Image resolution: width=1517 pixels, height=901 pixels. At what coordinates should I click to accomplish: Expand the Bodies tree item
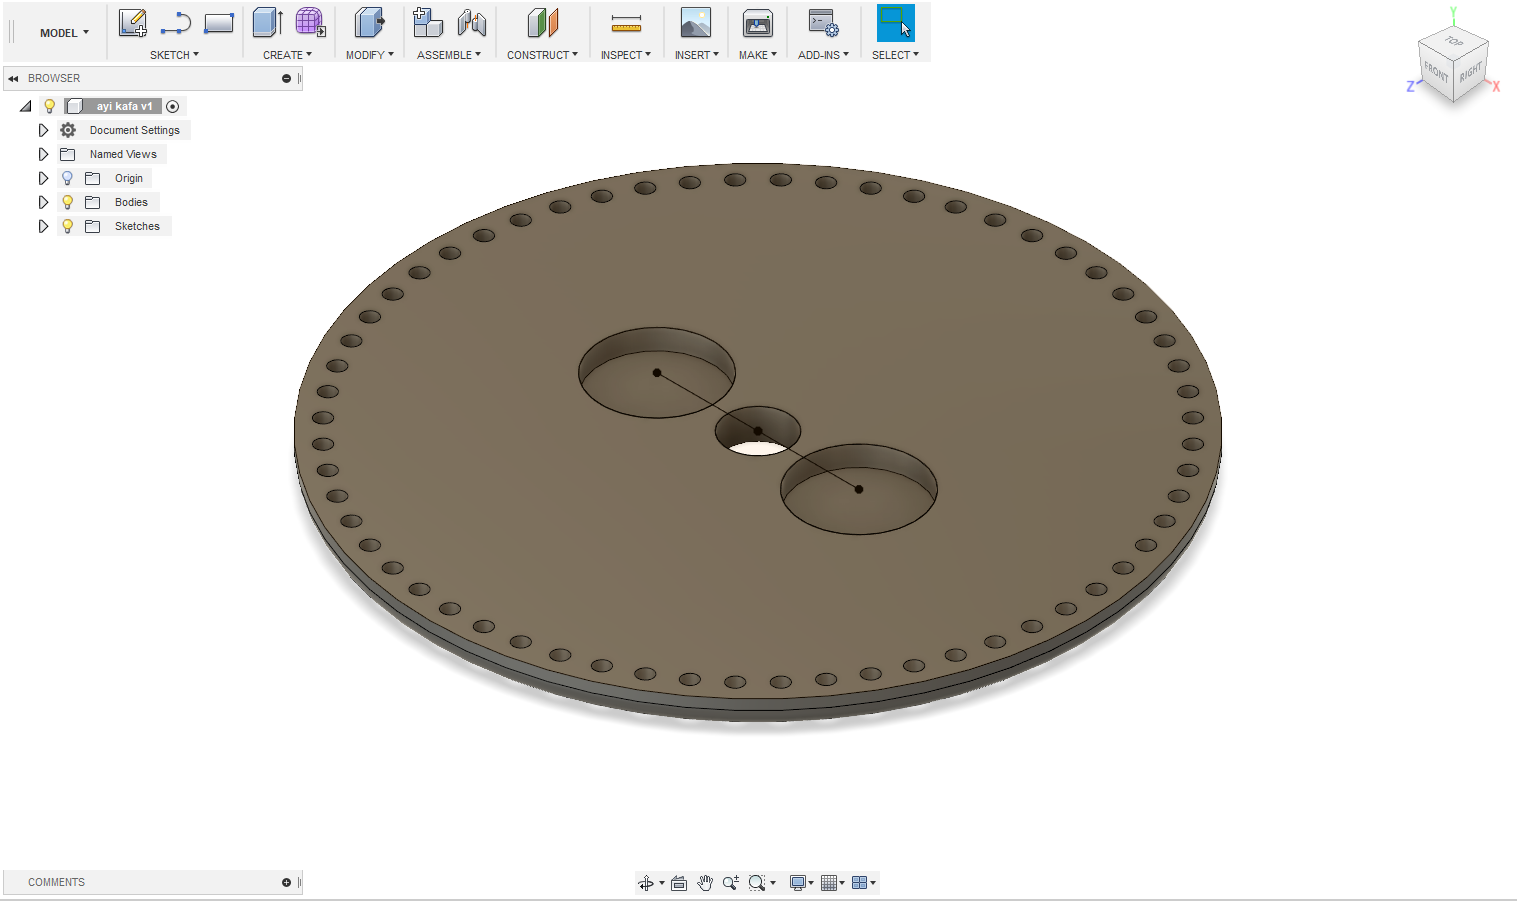point(43,201)
